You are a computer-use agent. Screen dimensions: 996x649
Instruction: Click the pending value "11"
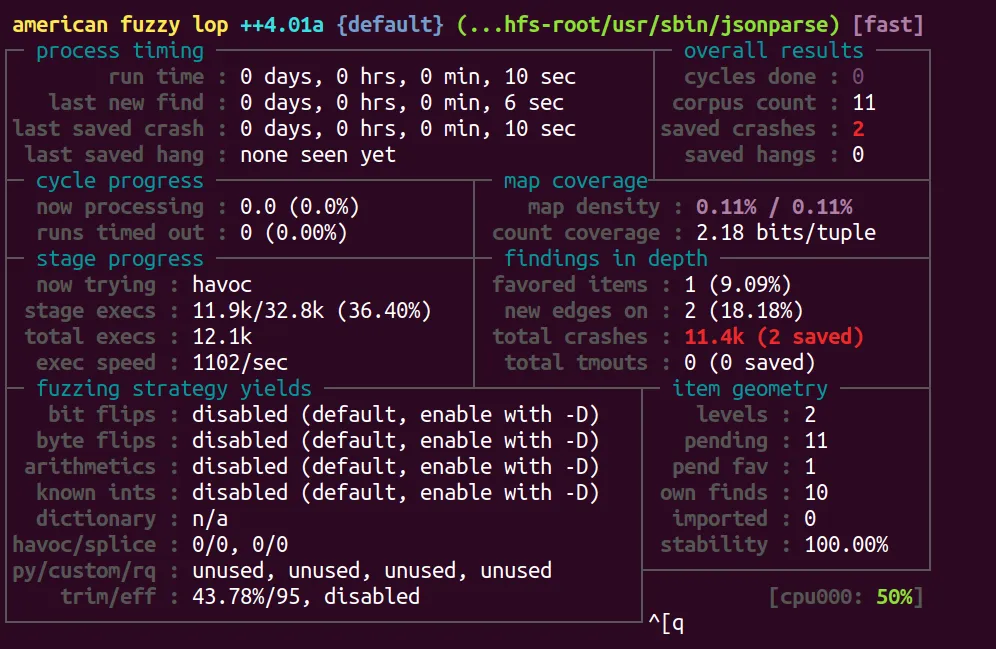pyautogui.click(x=816, y=441)
